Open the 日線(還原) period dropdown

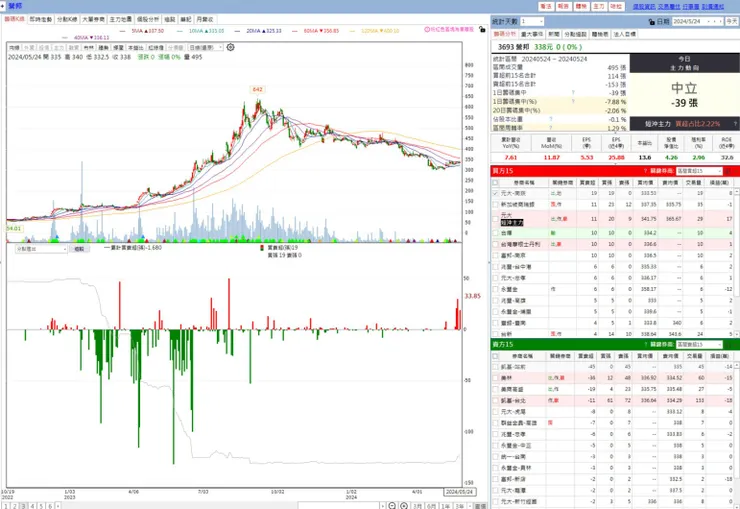pyautogui.click(x=205, y=48)
